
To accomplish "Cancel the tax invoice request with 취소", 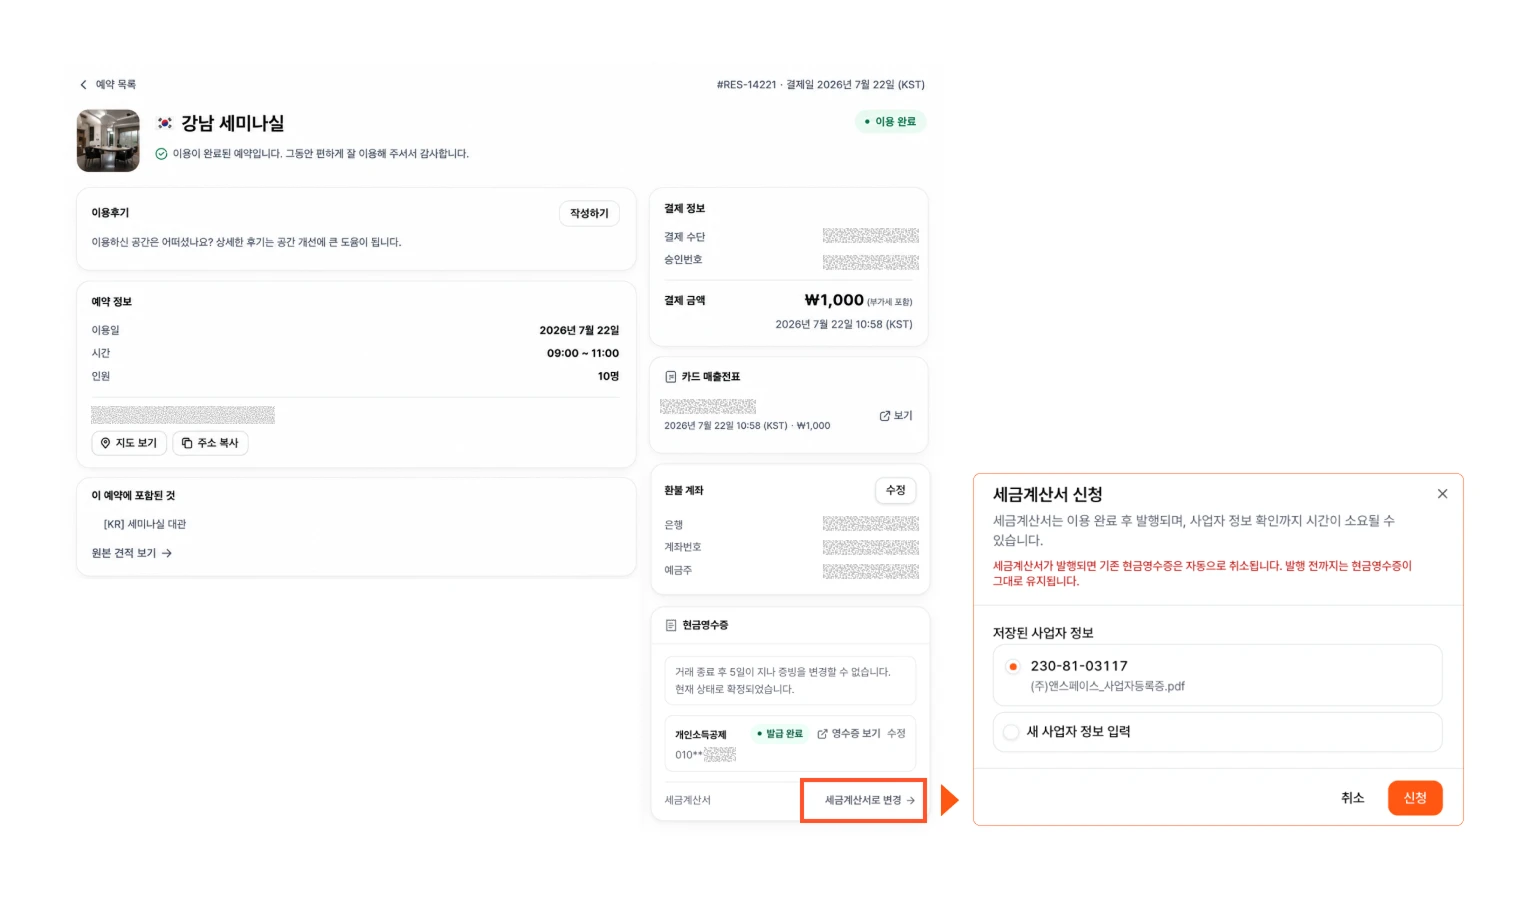I will [1352, 798].
